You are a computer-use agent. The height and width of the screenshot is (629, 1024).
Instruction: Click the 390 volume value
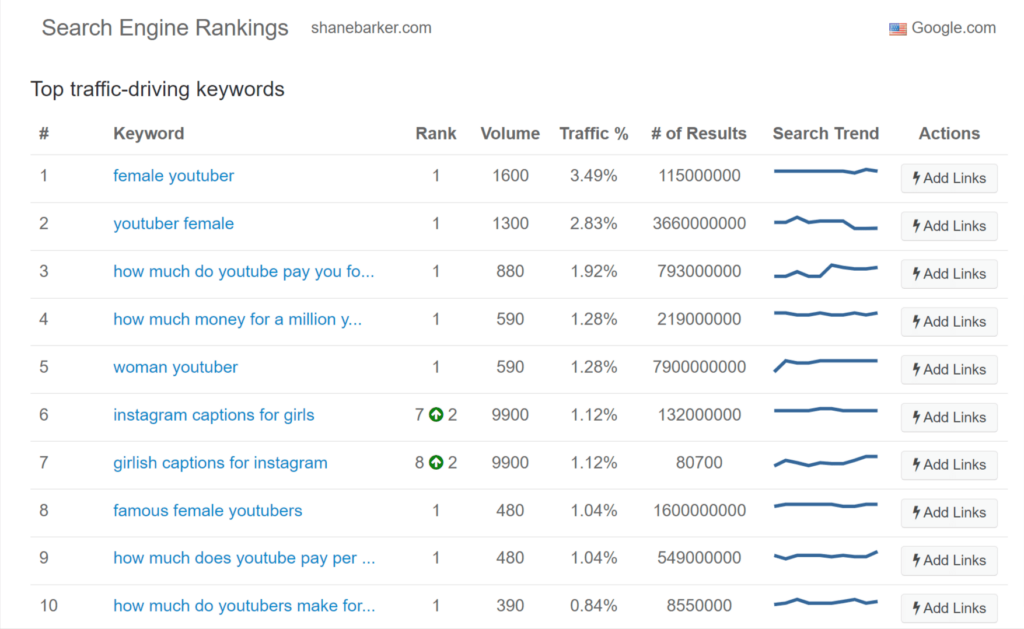(510, 605)
